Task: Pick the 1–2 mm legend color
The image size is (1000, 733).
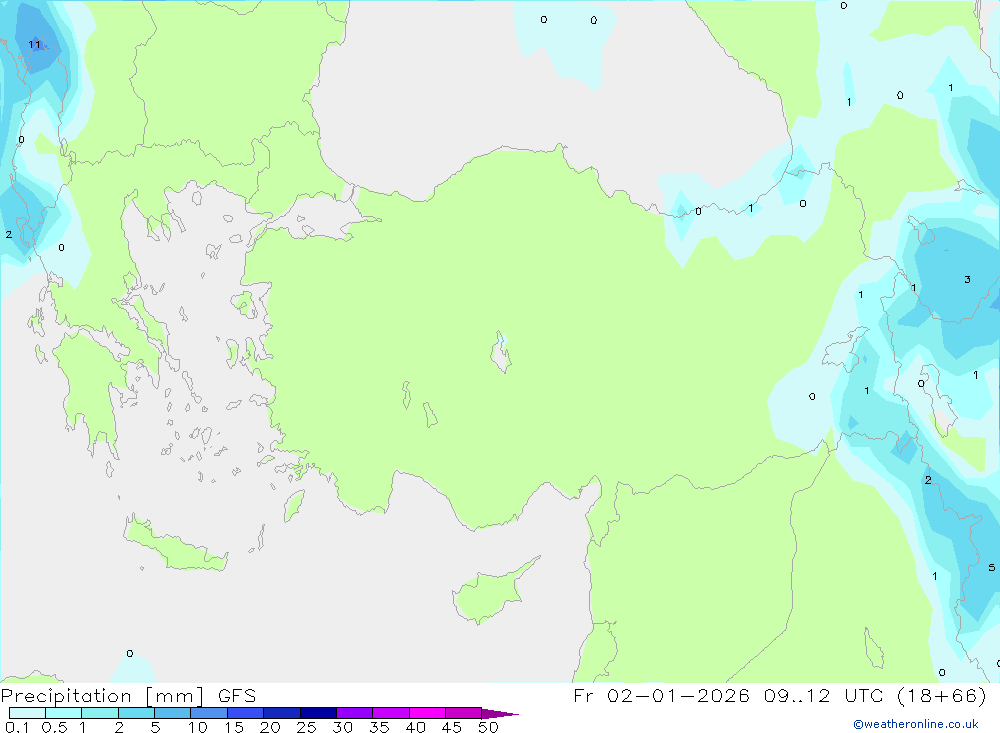Action: pos(100,713)
